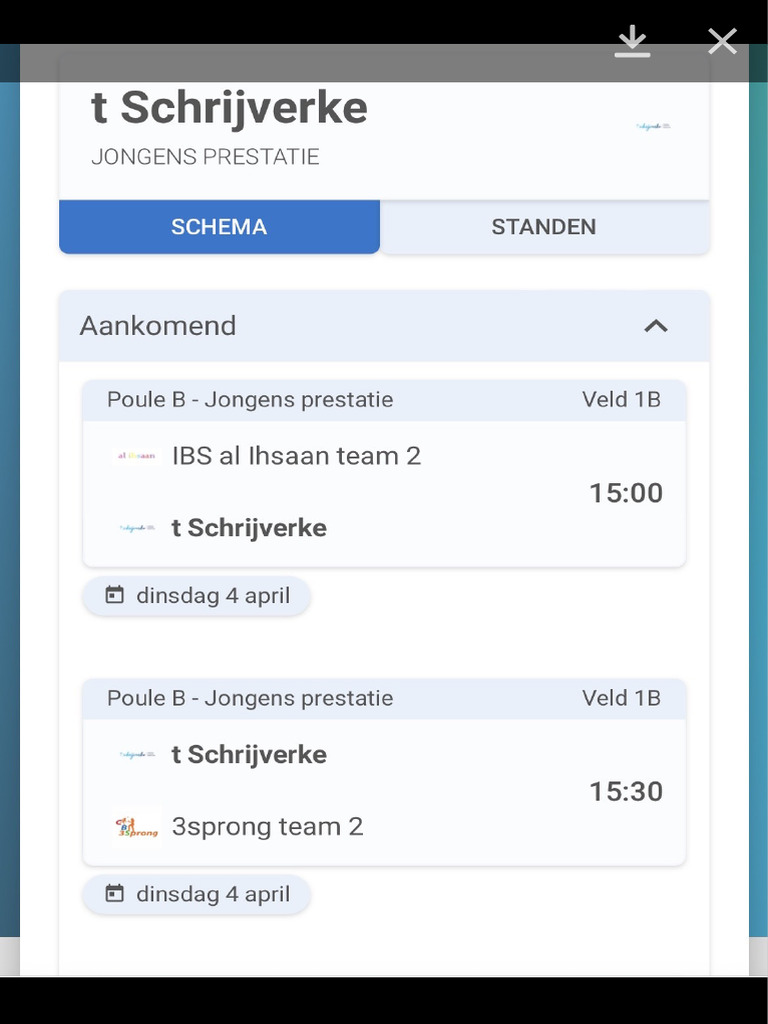Click the Aankomend section header
Viewport: 768px width, 1024px height.
[158, 326]
